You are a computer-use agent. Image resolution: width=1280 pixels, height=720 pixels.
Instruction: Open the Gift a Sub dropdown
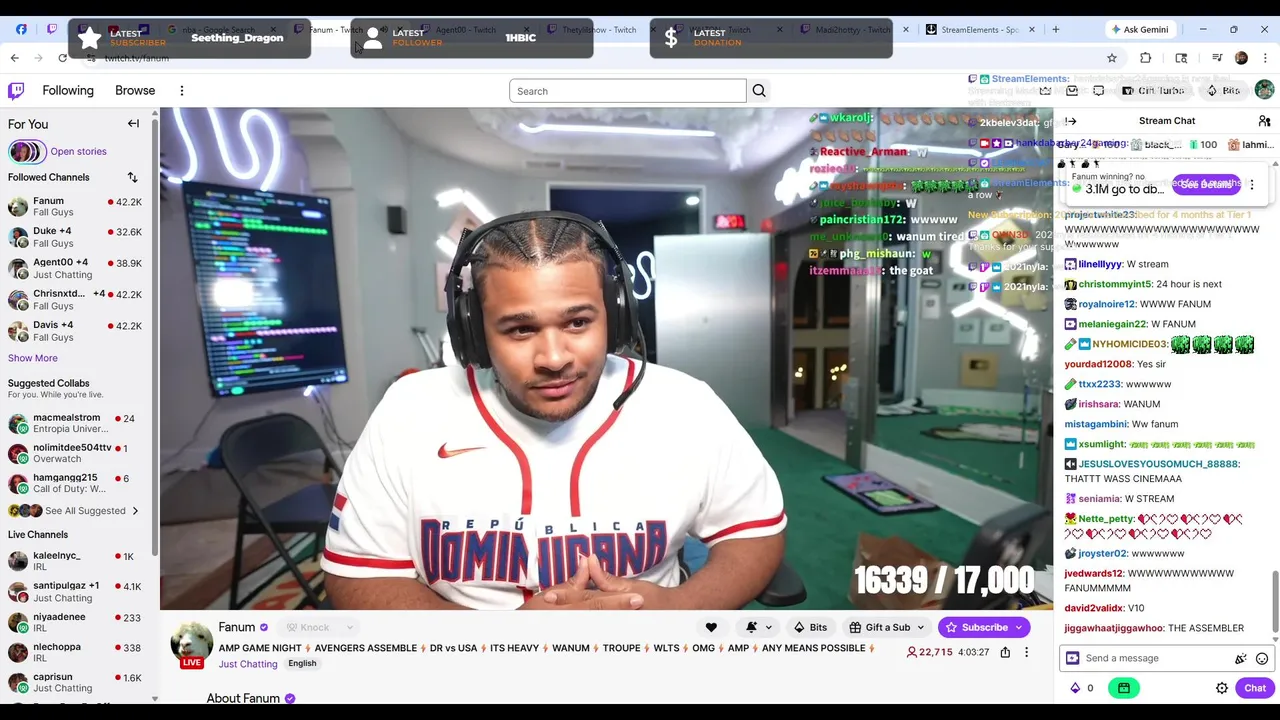point(887,628)
